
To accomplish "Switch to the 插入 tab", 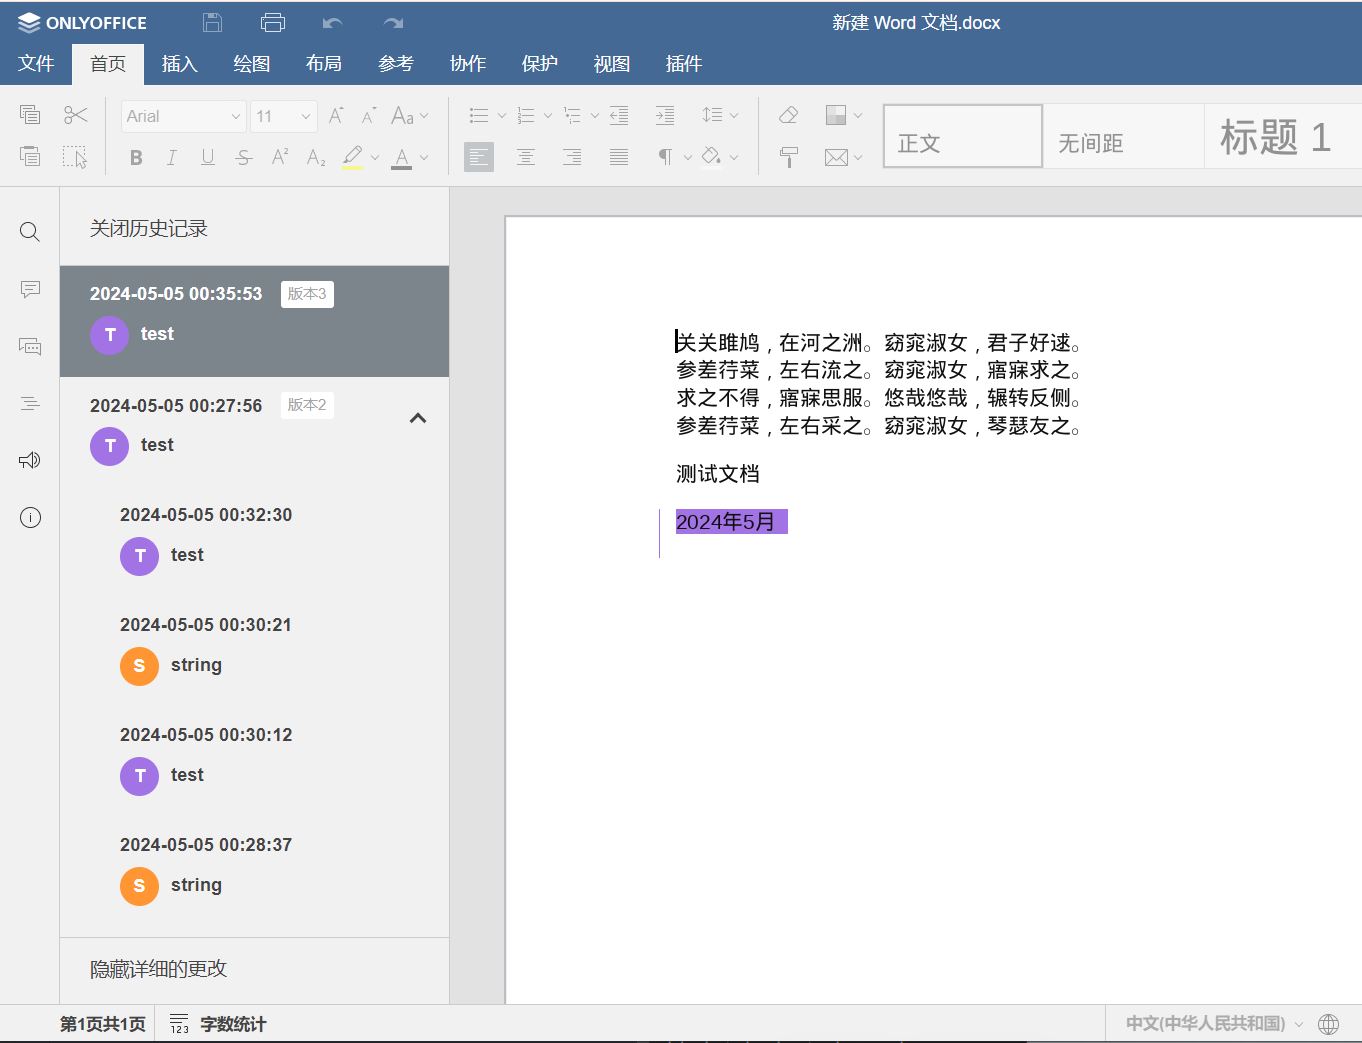I will pos(180,64).
